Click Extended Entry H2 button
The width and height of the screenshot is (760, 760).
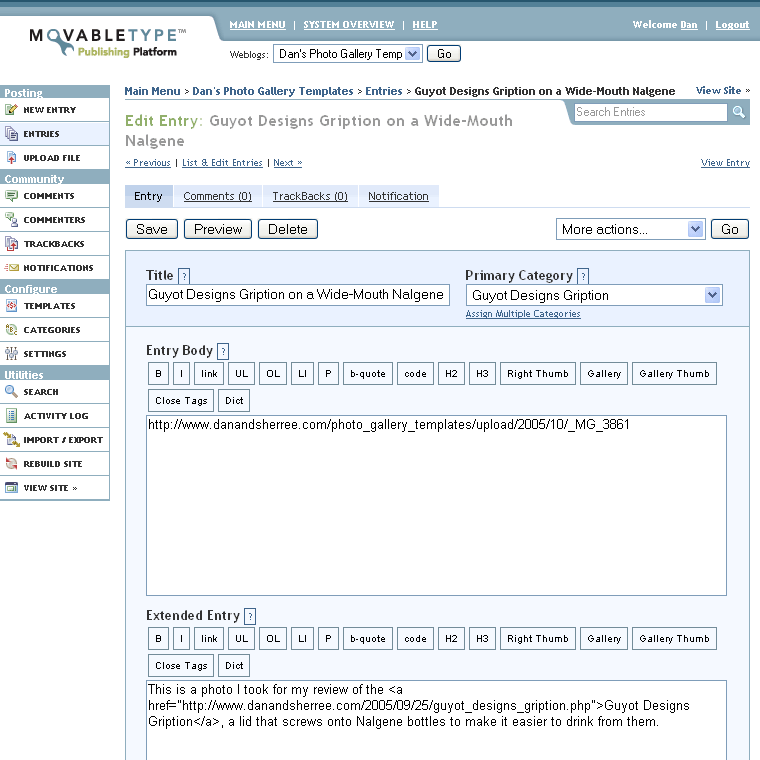pos(451,639)
